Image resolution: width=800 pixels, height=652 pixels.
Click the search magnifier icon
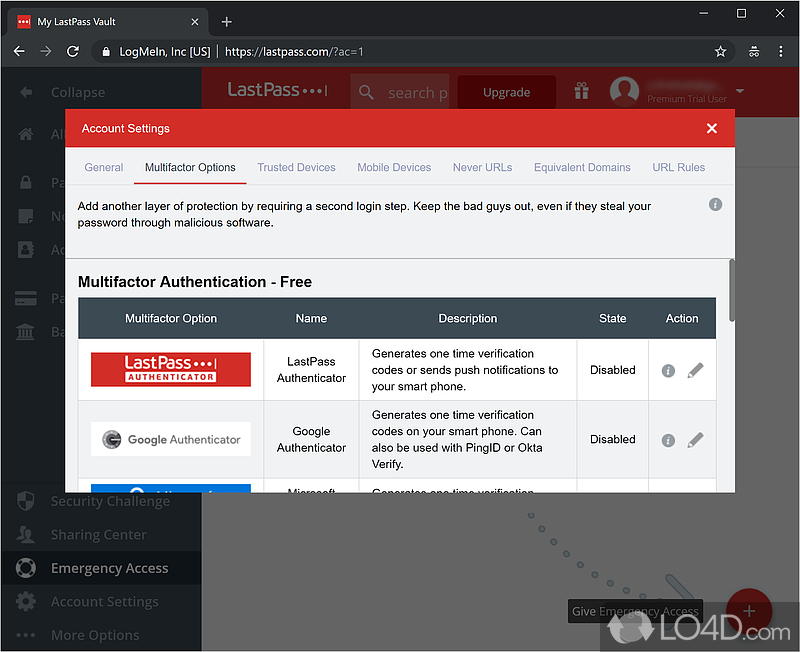pos(366,92)
